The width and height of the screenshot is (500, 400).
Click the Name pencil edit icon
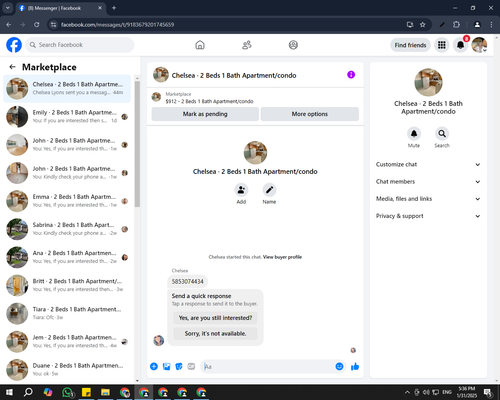[x=269, y=190]
